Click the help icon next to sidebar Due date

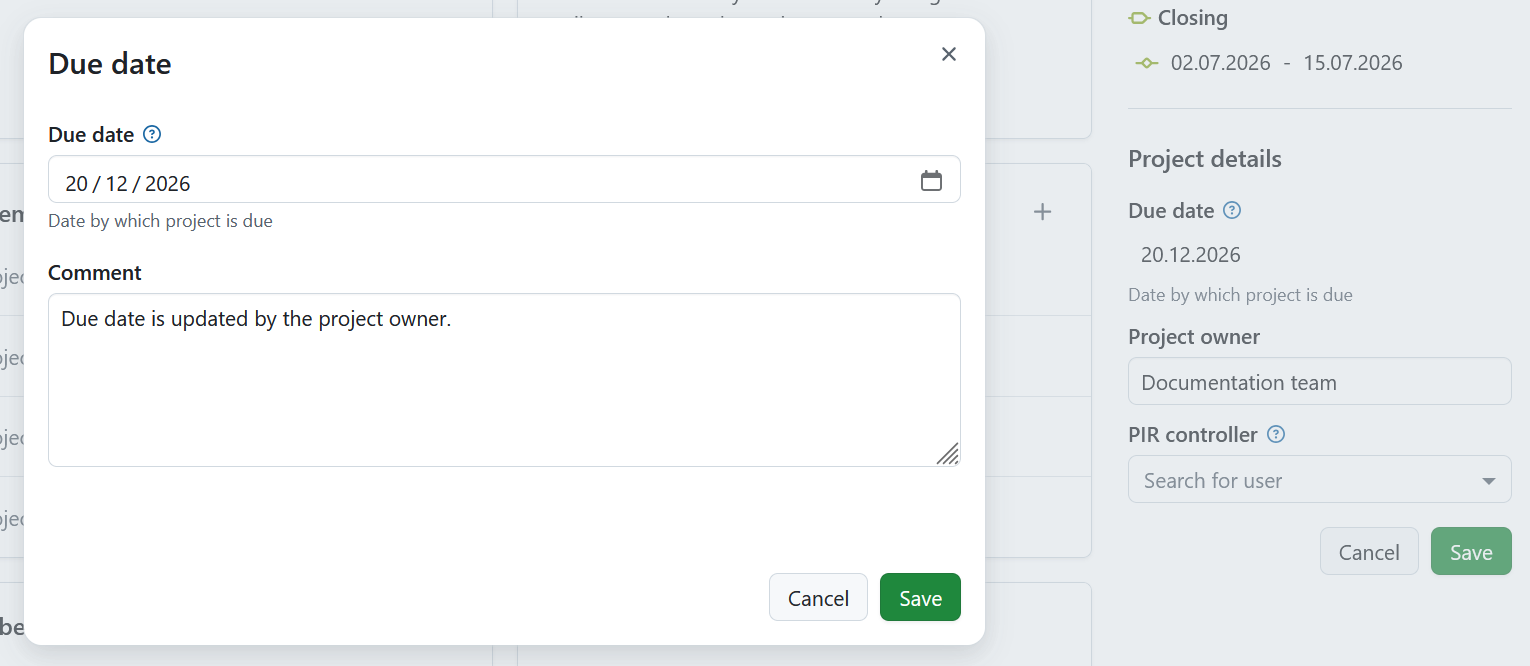coord(1233,210)
